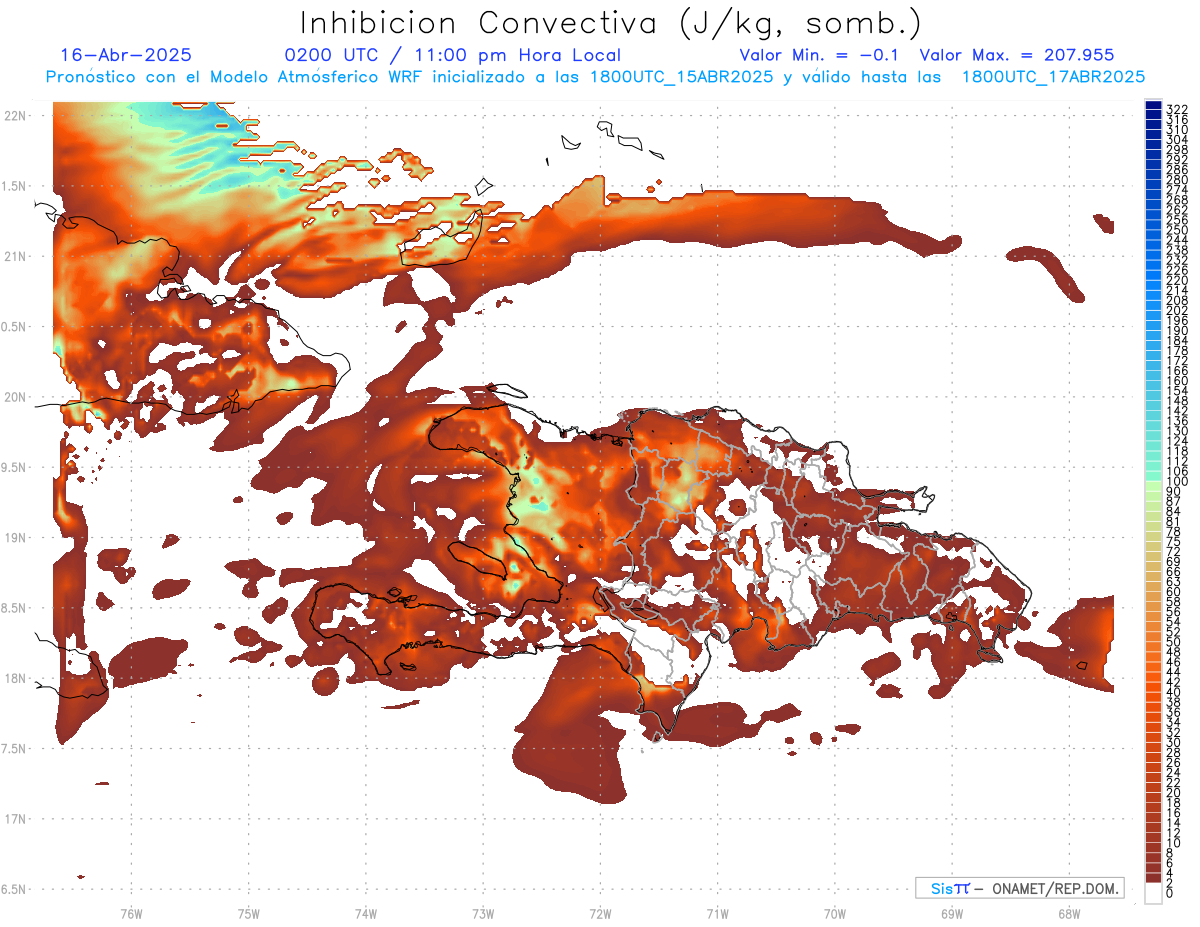Click the '17N' latitude label

coord(15,819)
